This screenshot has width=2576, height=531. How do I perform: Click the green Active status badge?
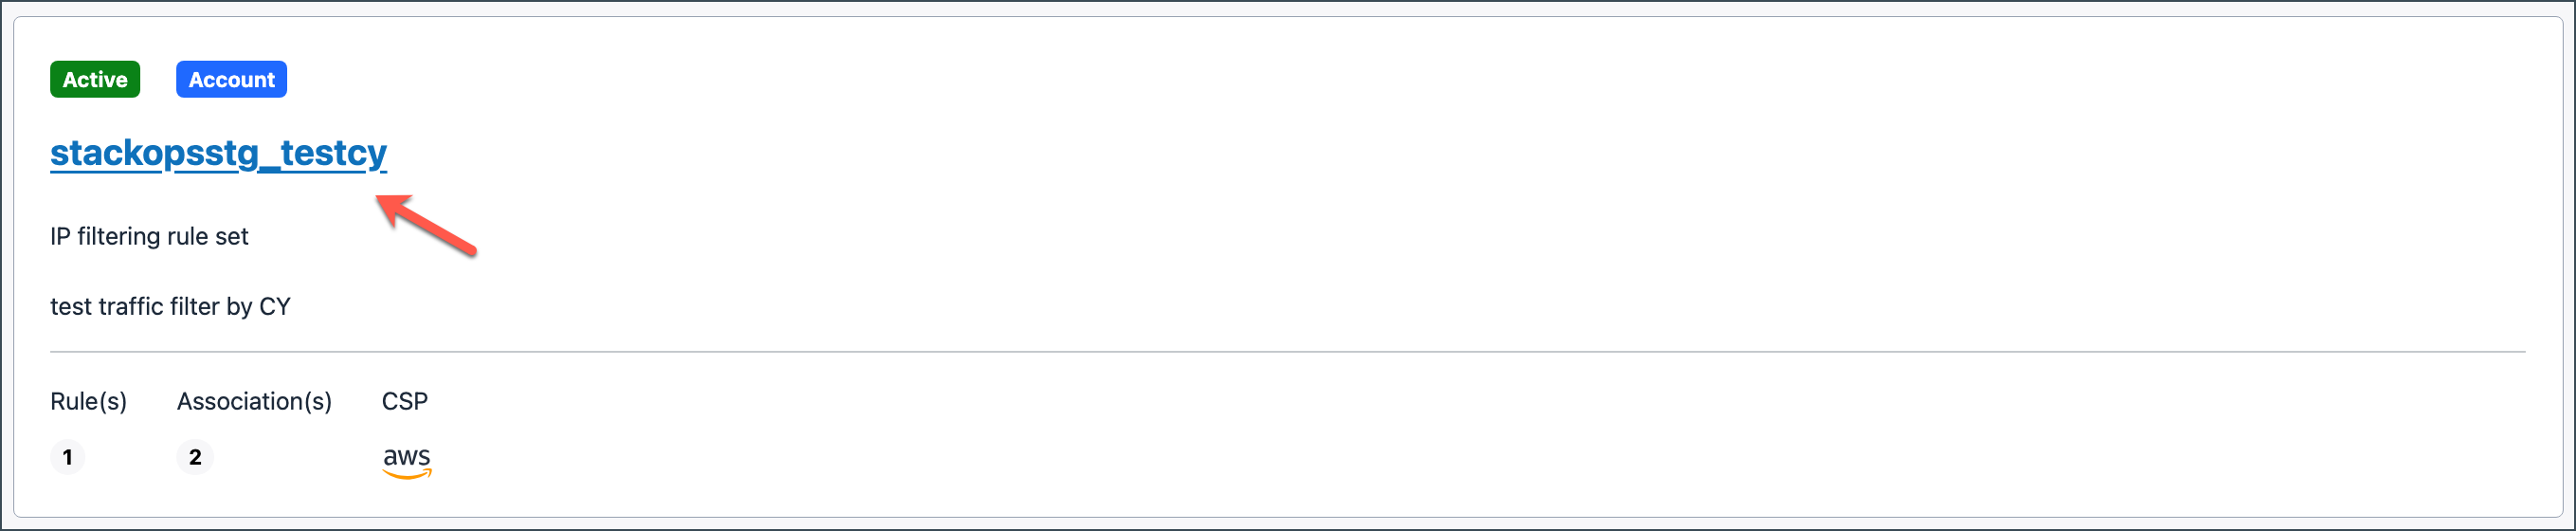pos(95,79)
